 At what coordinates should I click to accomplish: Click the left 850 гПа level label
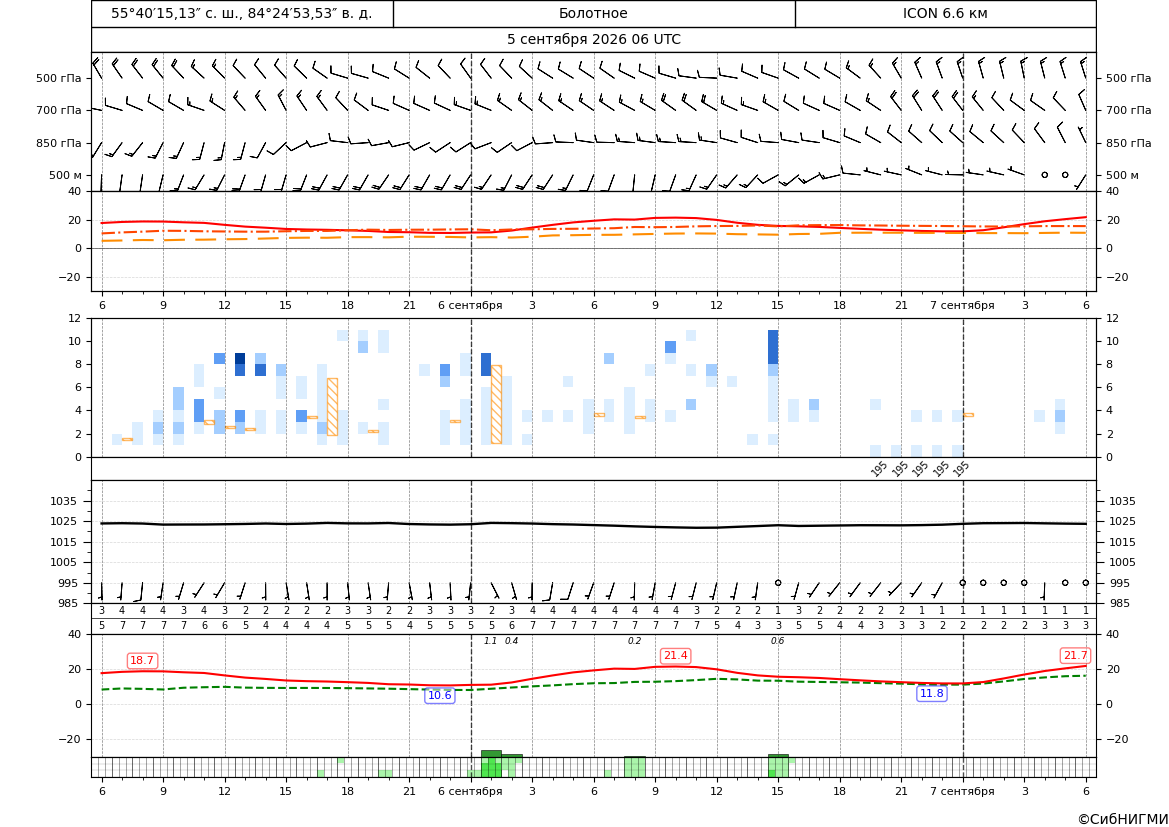pyautogui.click(x=59, y=143)
